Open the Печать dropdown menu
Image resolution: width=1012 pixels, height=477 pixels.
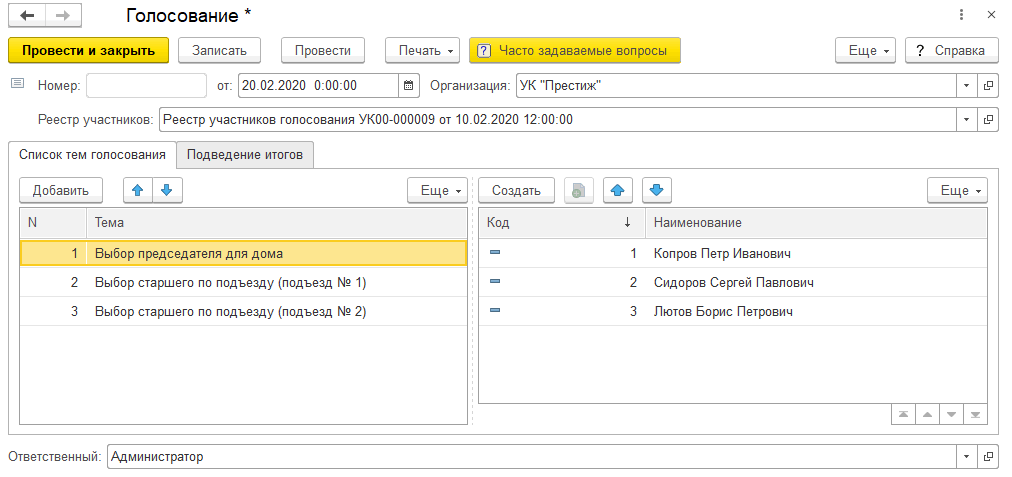[x=422, y=50]
